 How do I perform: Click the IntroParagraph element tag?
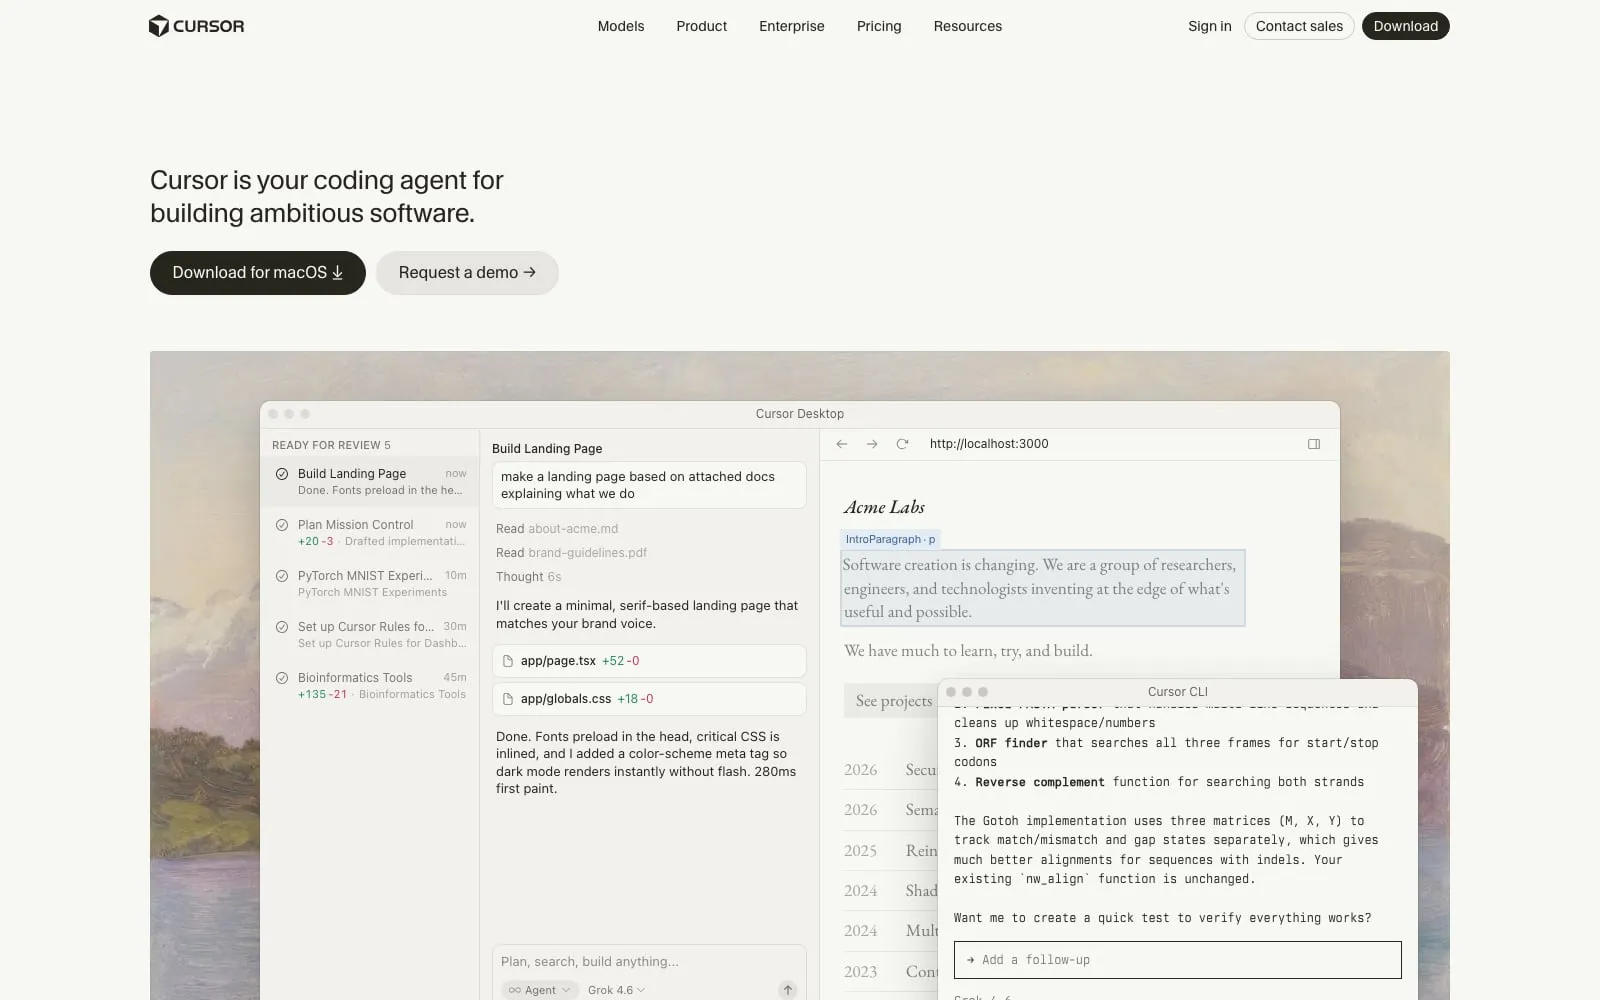point(890,539)
